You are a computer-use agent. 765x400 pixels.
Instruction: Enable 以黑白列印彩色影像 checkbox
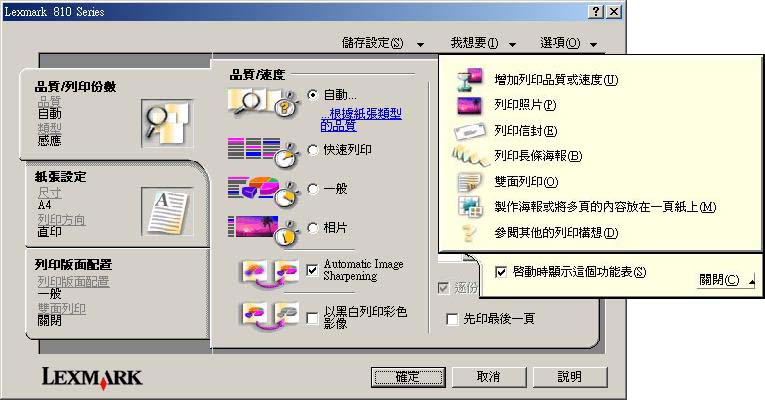[x=312, y=319]
